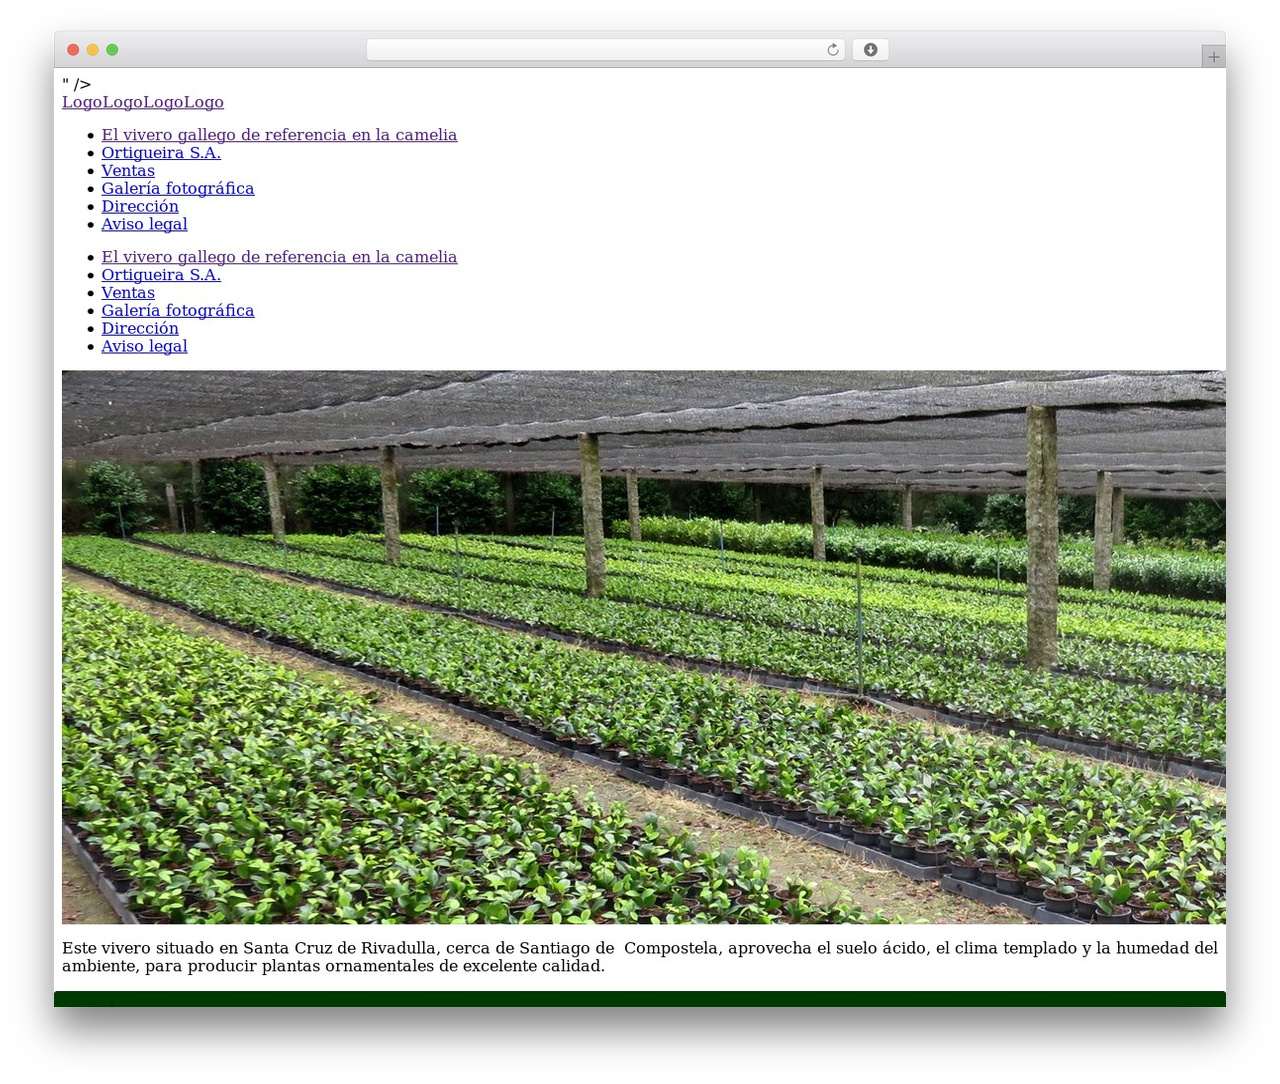This screenshot has width=1280, height=1084.
Task: Minimize the window with the yellow button
Action: tap(92, 50)
